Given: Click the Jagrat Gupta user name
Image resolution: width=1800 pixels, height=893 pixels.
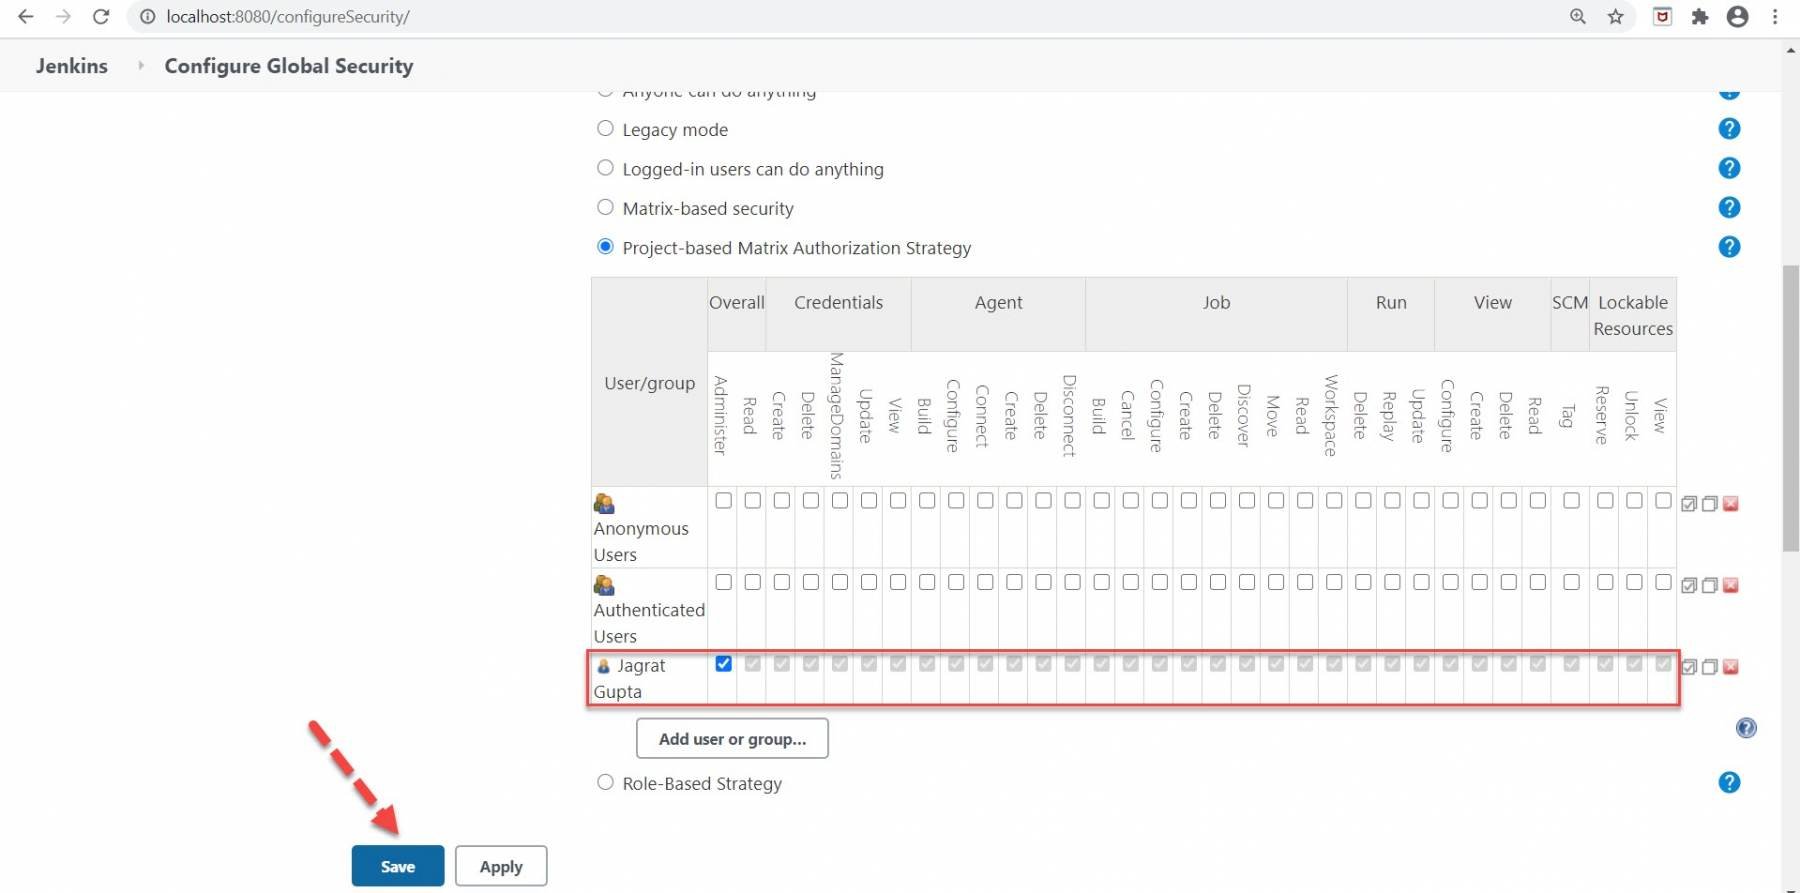Looking at the screenshot, I should tap(630, 678).
